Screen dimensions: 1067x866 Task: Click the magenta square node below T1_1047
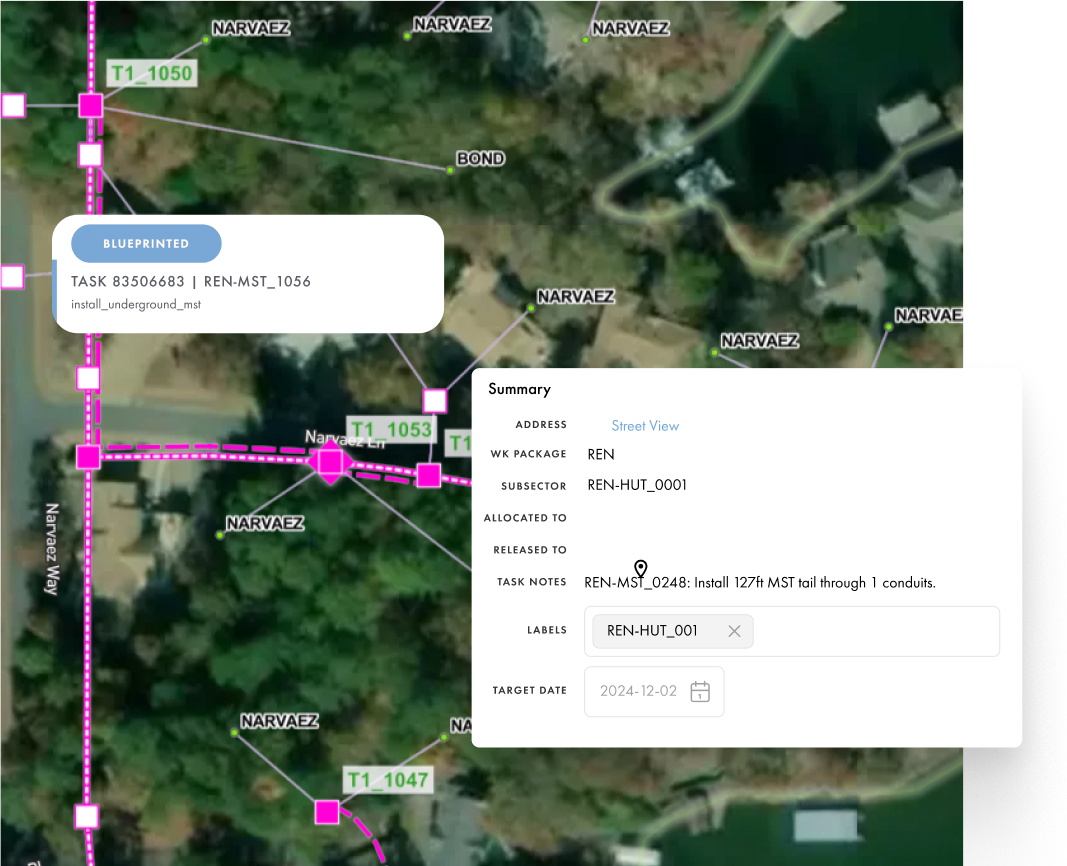pos(327,812)
